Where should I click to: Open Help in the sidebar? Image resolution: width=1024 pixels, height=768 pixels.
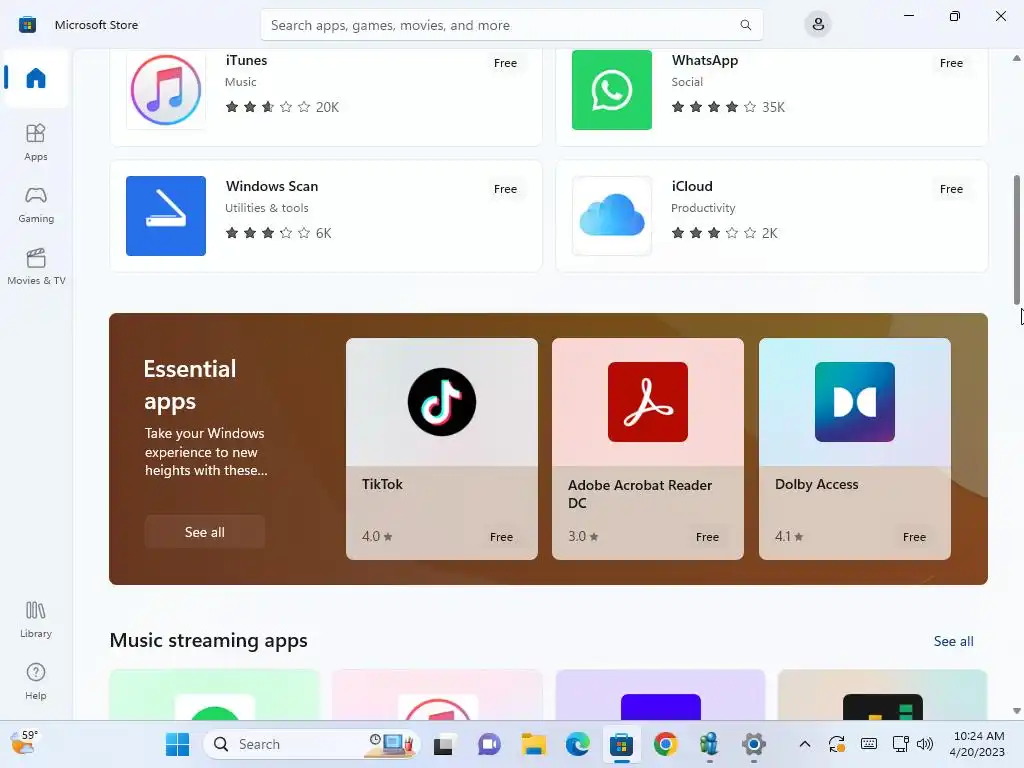point(36,681)
